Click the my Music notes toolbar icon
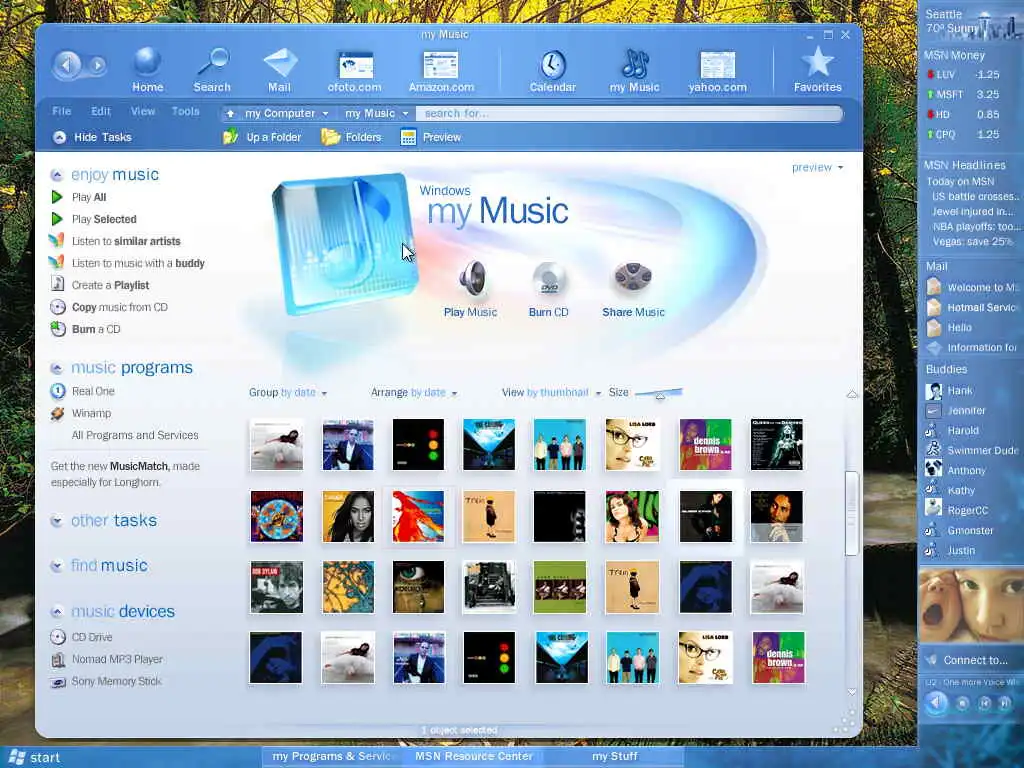 coord(635,64)
